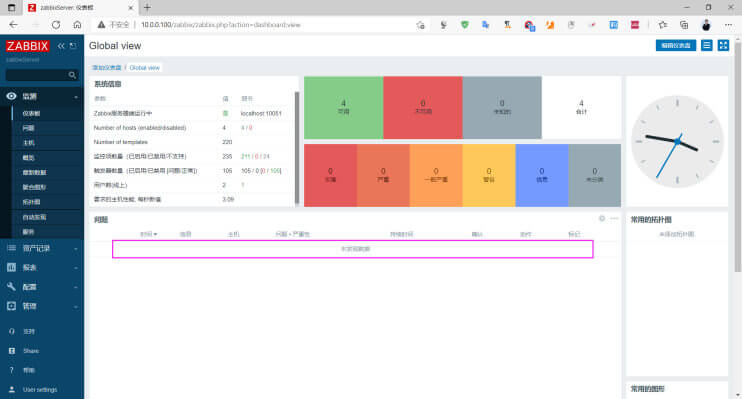Open the problems widget gear settings

[602, 218]
